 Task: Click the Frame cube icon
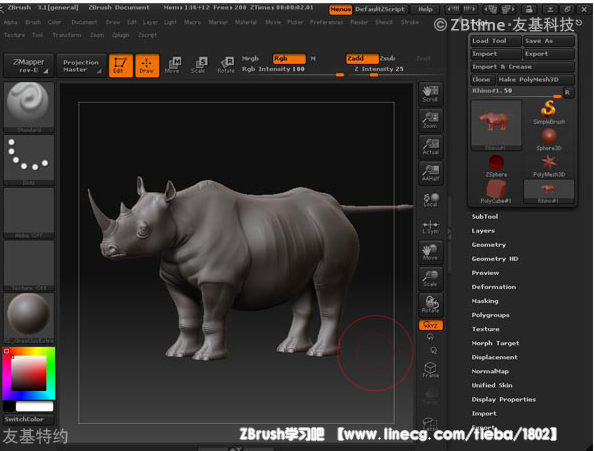click(x=430, y=370)
